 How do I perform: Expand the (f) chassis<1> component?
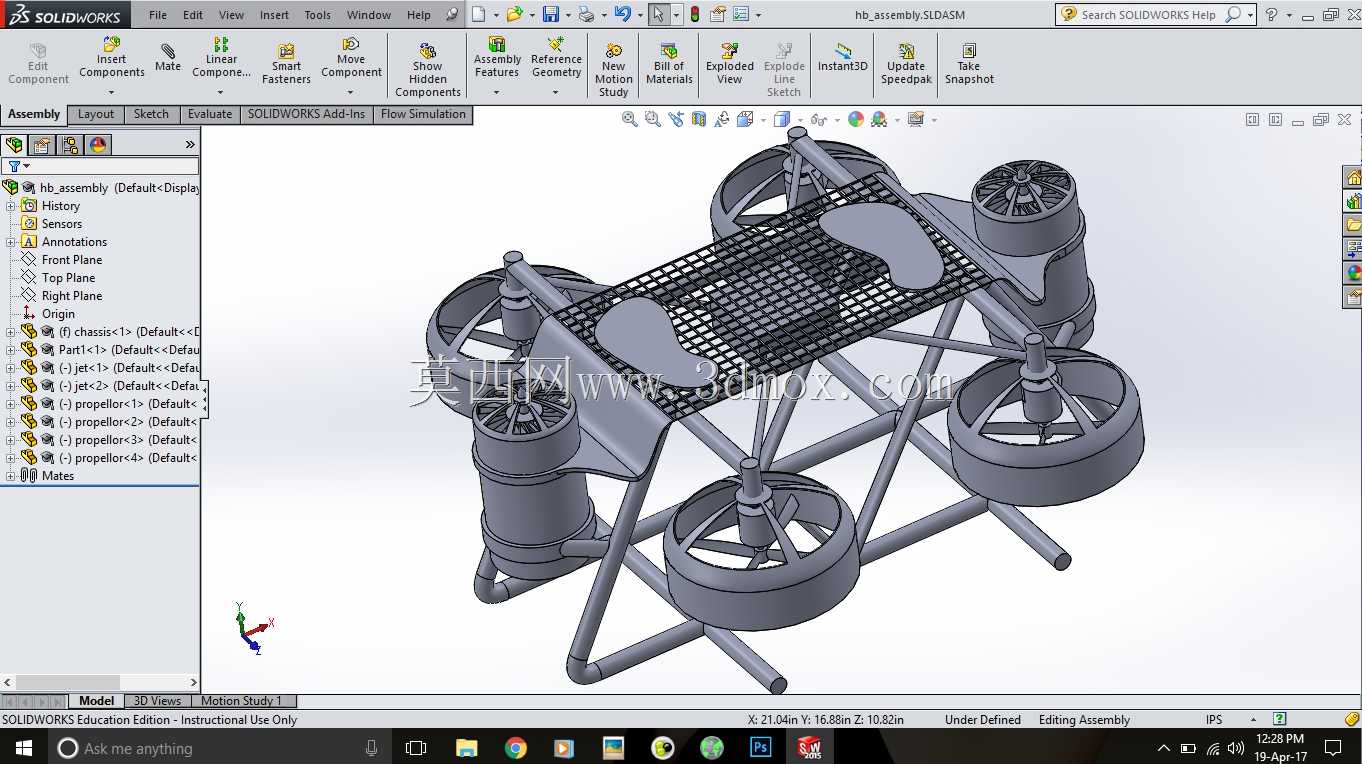pyautogui.click(x=11, y=332)
